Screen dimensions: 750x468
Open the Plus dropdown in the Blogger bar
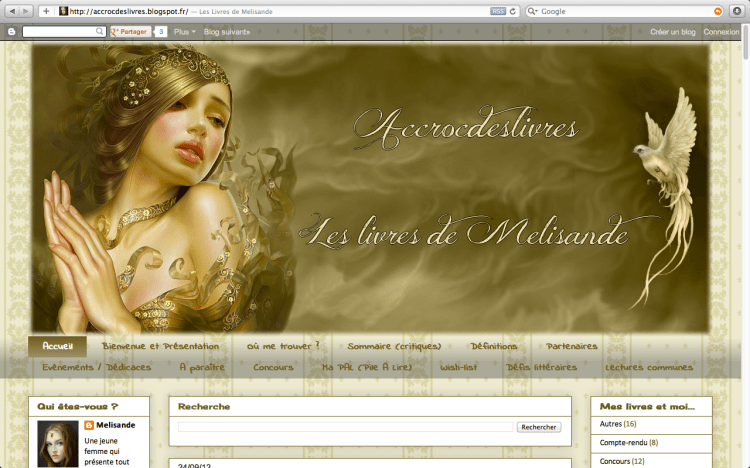184,32
